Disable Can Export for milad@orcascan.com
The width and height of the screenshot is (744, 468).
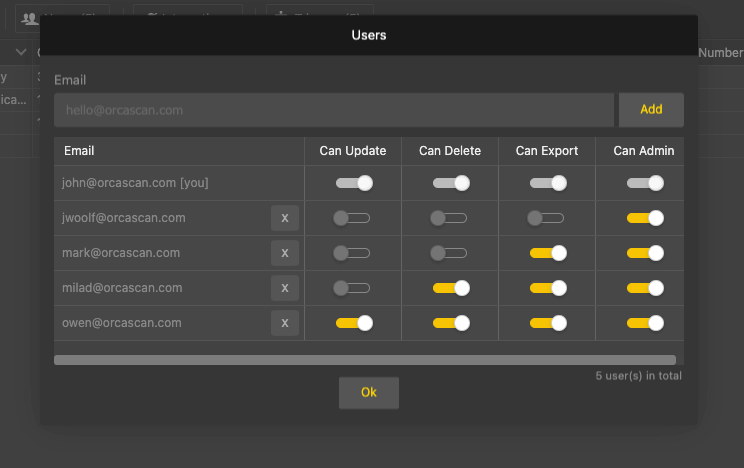[547, 288]
